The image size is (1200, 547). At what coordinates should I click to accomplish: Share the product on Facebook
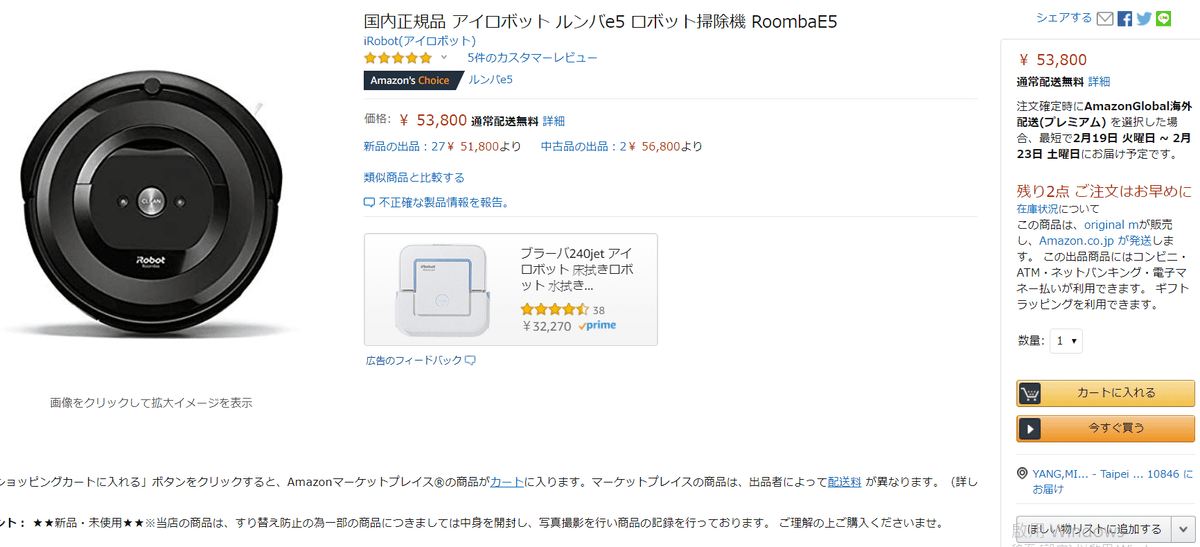1125,18
